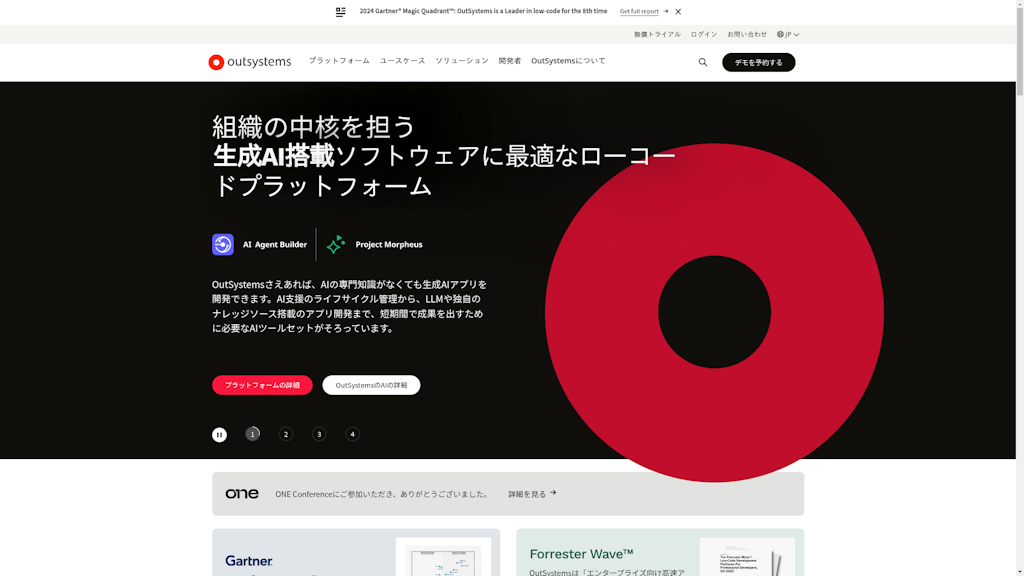This screenshot has height=576, width=1024.
Task: Close the Gartner announcement banner
Action: (x=678, y=12)
